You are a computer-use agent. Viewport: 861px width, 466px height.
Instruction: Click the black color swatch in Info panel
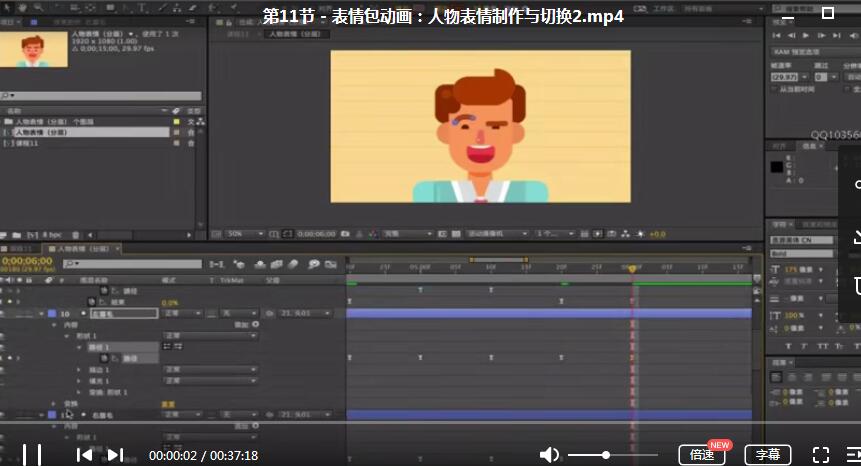coord(779,166)
